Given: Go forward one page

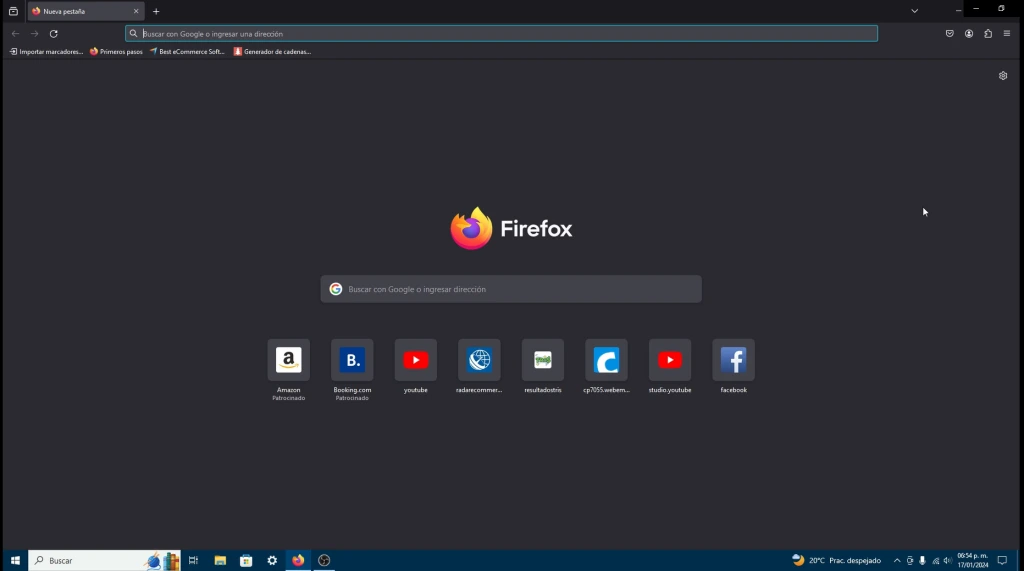Looking at the screenshot, I should pos(35,33).
